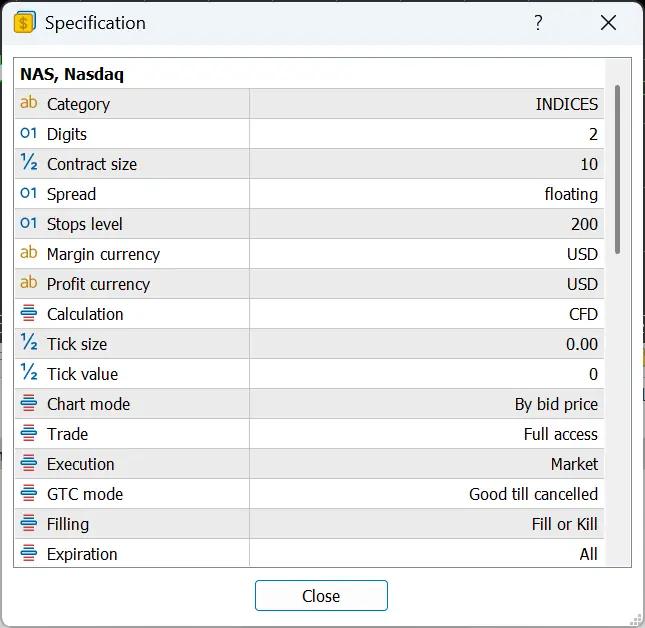This screenshot has height=628, width=645.
Task: Click the 'Full access' value
Action: 561,435
